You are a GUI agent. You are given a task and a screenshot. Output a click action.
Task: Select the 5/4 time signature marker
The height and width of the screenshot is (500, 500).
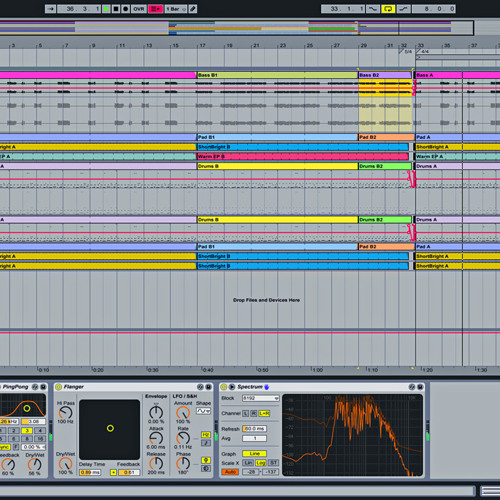[406, 51]
